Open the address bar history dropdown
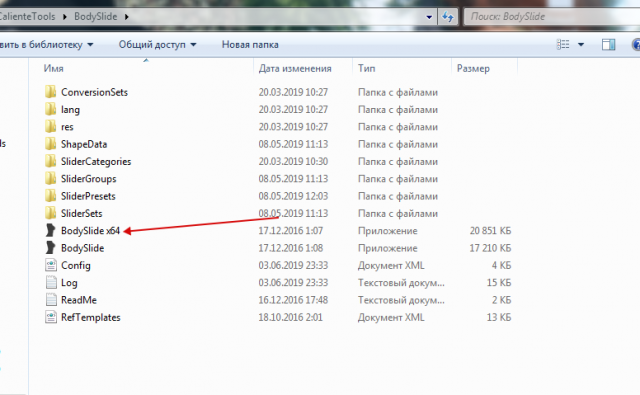Screen dimensions: 640x395 tap(429, 17)
